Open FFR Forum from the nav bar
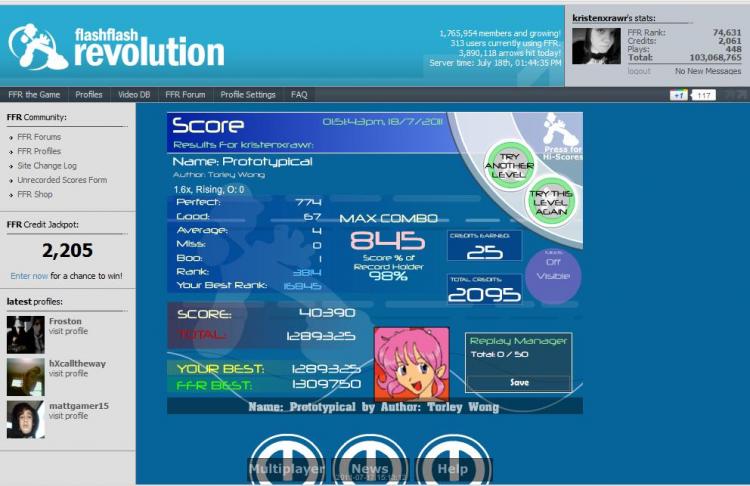 185,95
